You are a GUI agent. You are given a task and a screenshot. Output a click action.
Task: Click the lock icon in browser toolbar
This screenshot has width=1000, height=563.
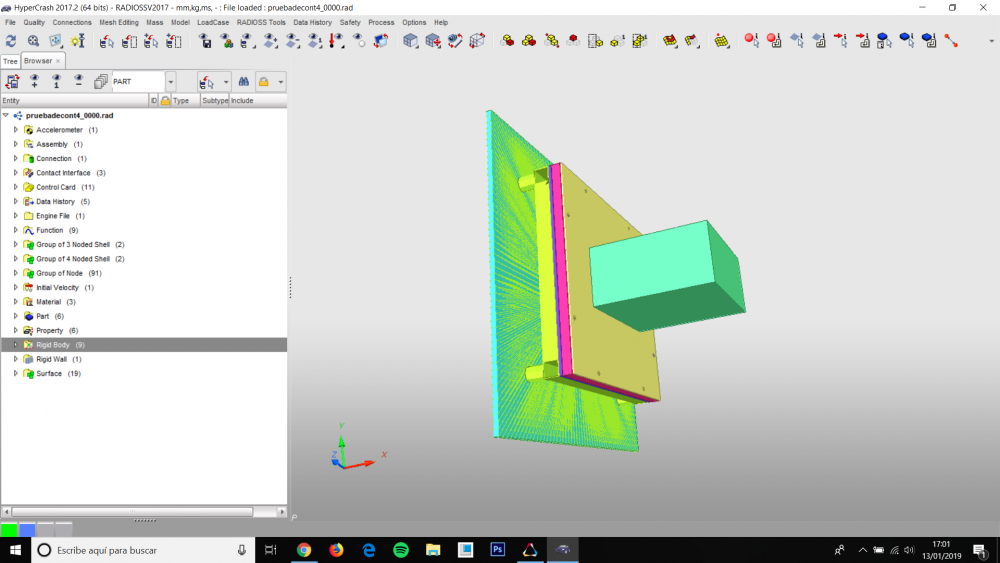263,82
